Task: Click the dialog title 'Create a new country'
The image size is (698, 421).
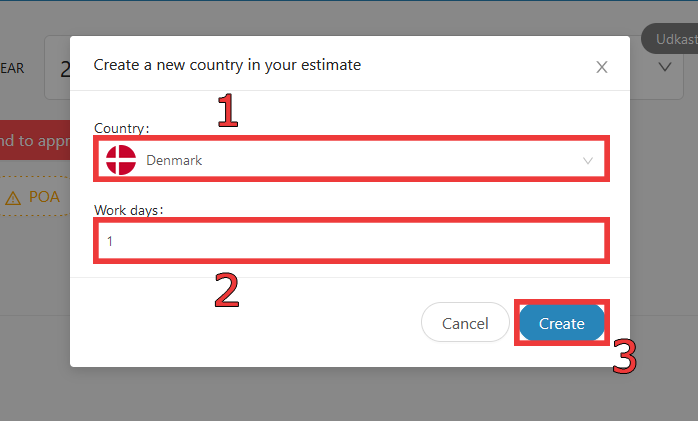Action: coord(227,65)
